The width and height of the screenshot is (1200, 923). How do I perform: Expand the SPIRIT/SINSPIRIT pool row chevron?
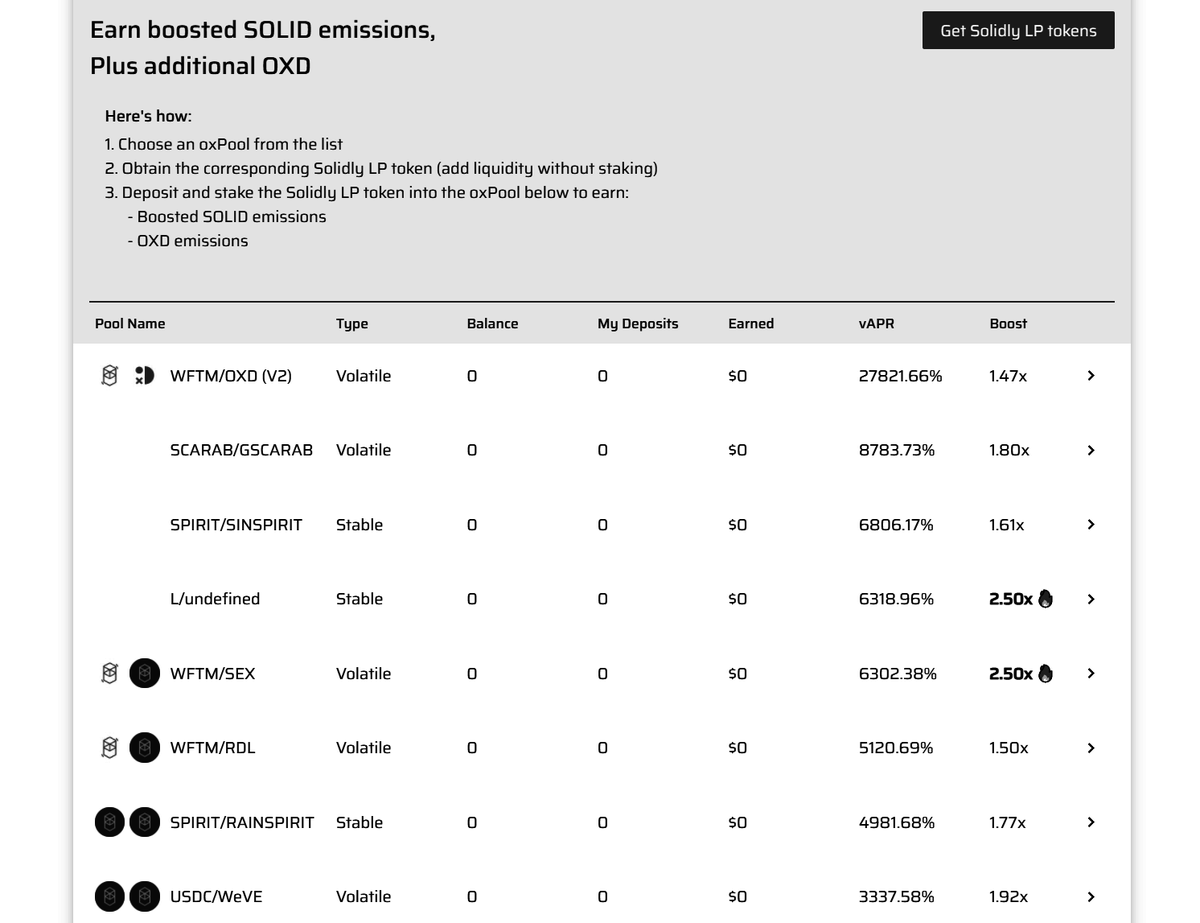pyautogui.click(x=1091, y=524)
